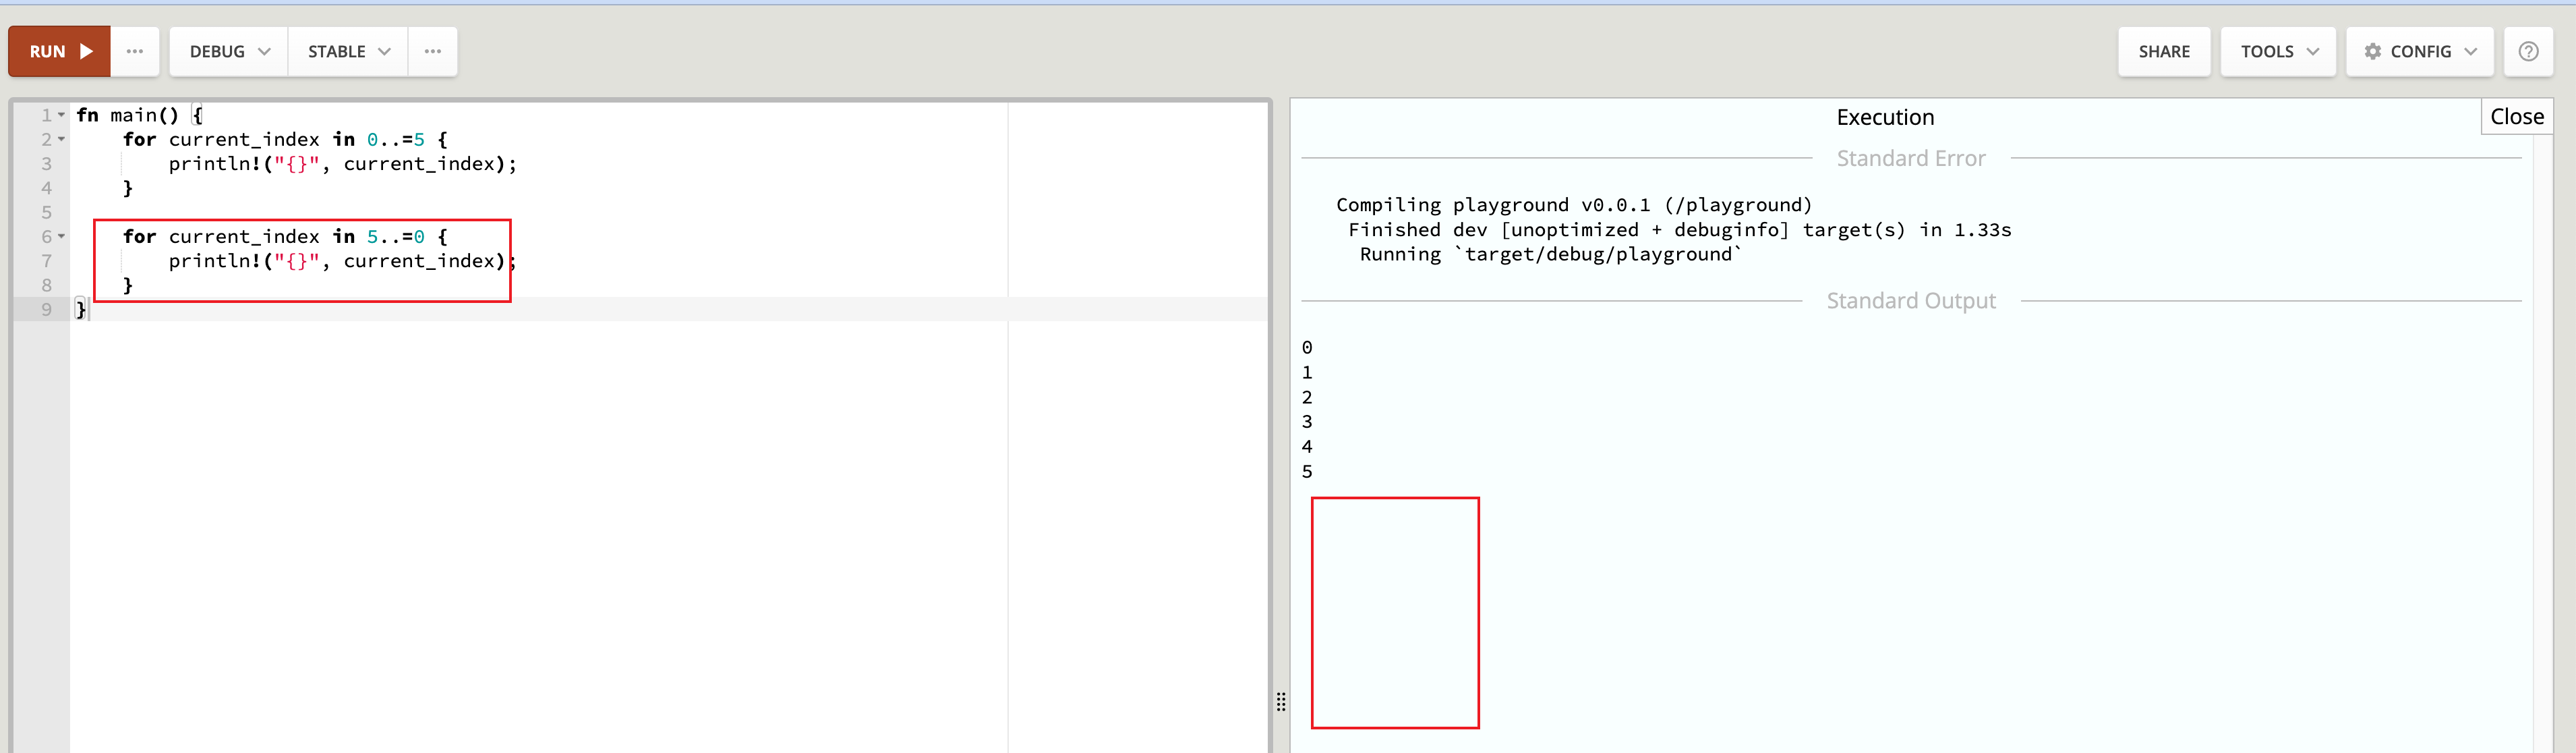Image resolution: width=2576 pixels, height=753 pixels.
Task: Click the "fn main()" code on line 1
Action: tap(128, 115)
